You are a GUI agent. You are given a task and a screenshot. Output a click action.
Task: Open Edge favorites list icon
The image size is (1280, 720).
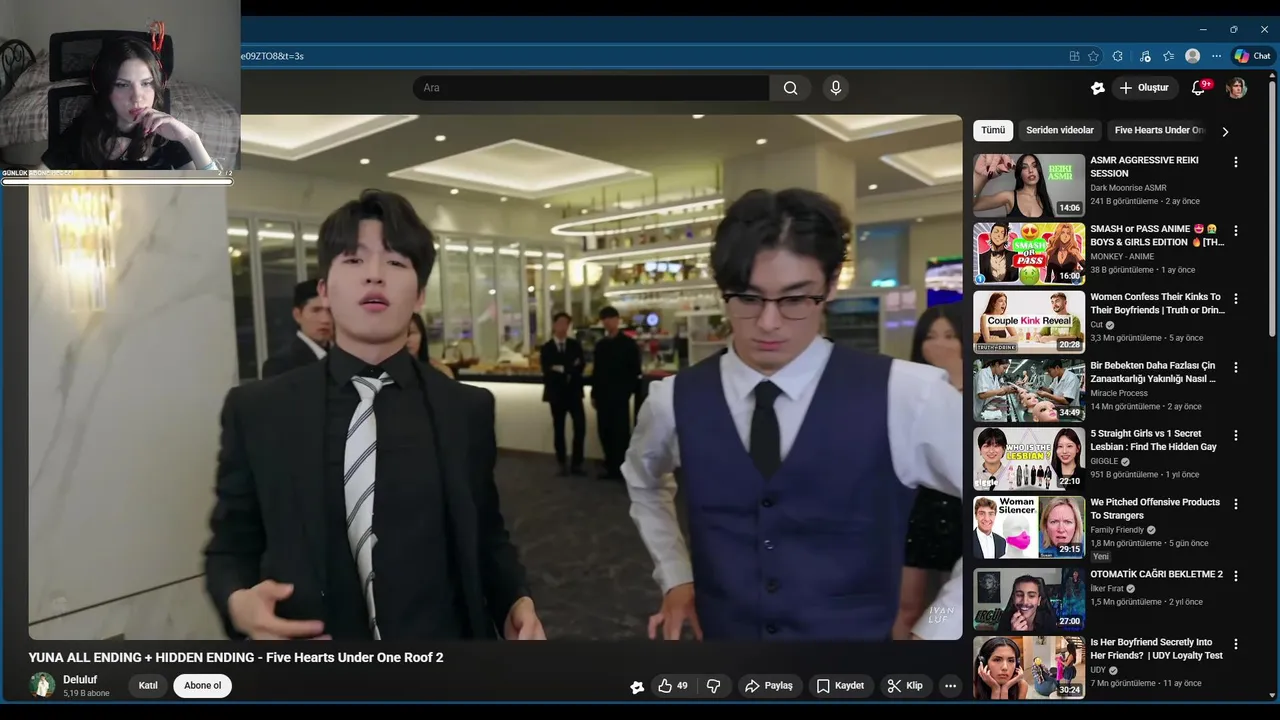[x=1168, y=56]
